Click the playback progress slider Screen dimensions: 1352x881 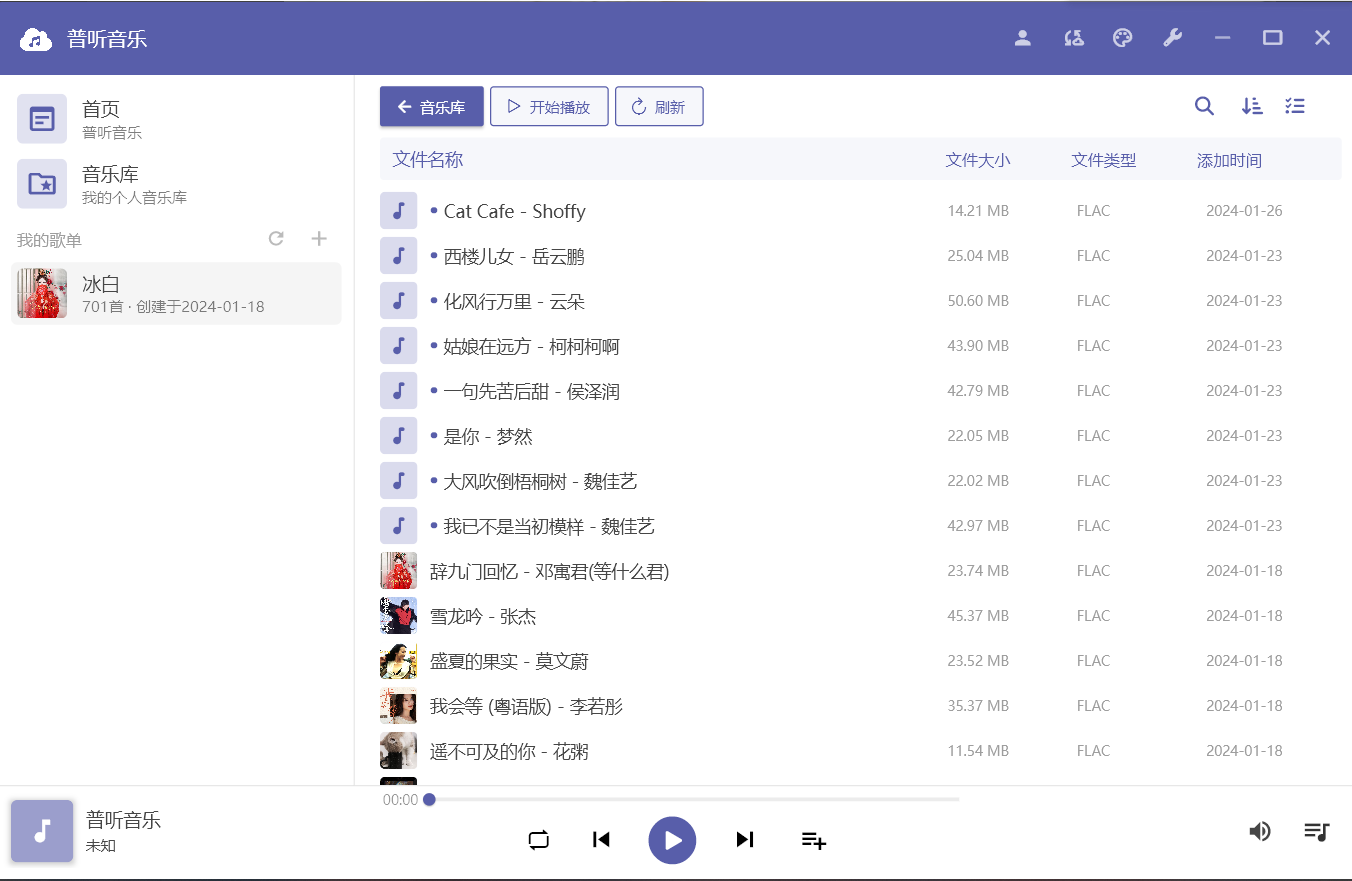[x=693, y=800]
